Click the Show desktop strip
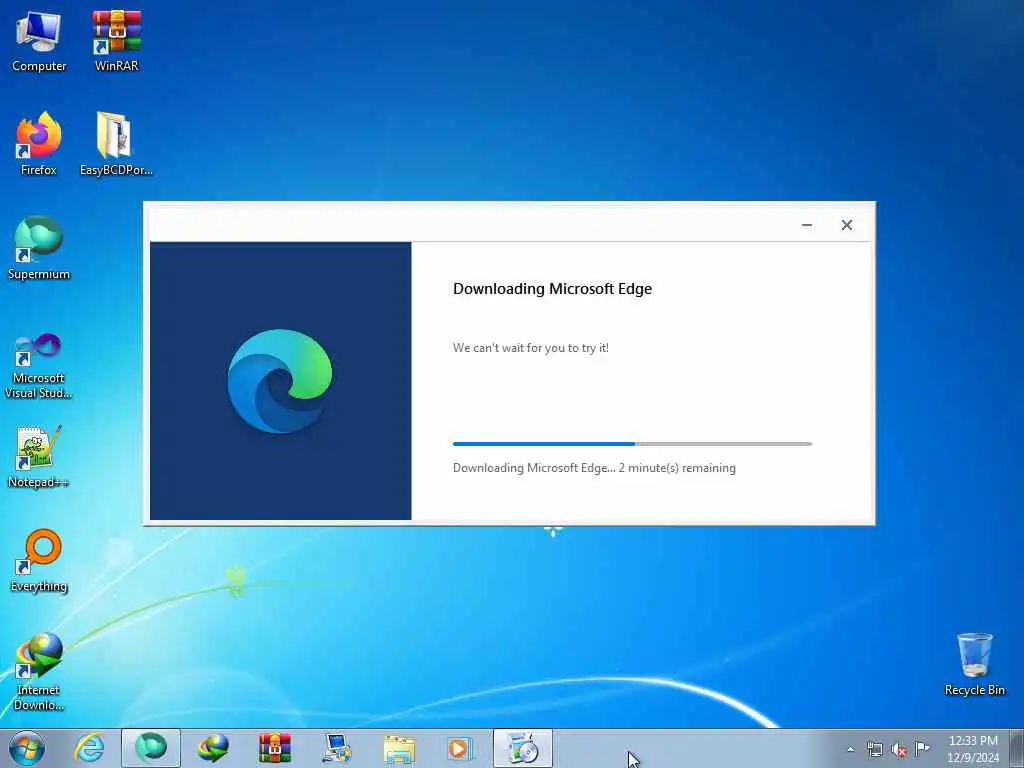1024x768 pixels. coord(1017,748)
